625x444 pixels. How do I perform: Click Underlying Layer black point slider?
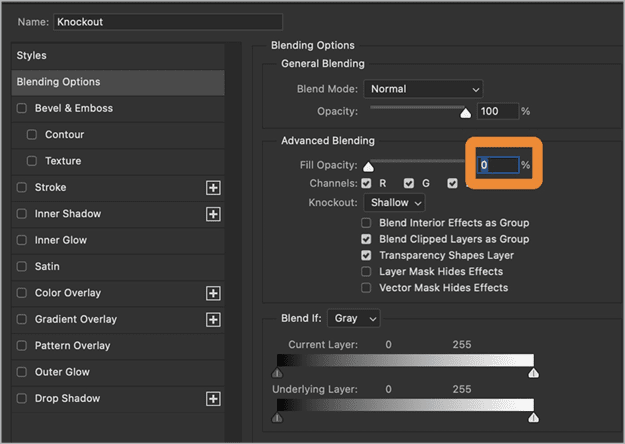pyautogui.click(x=277, y=418)
